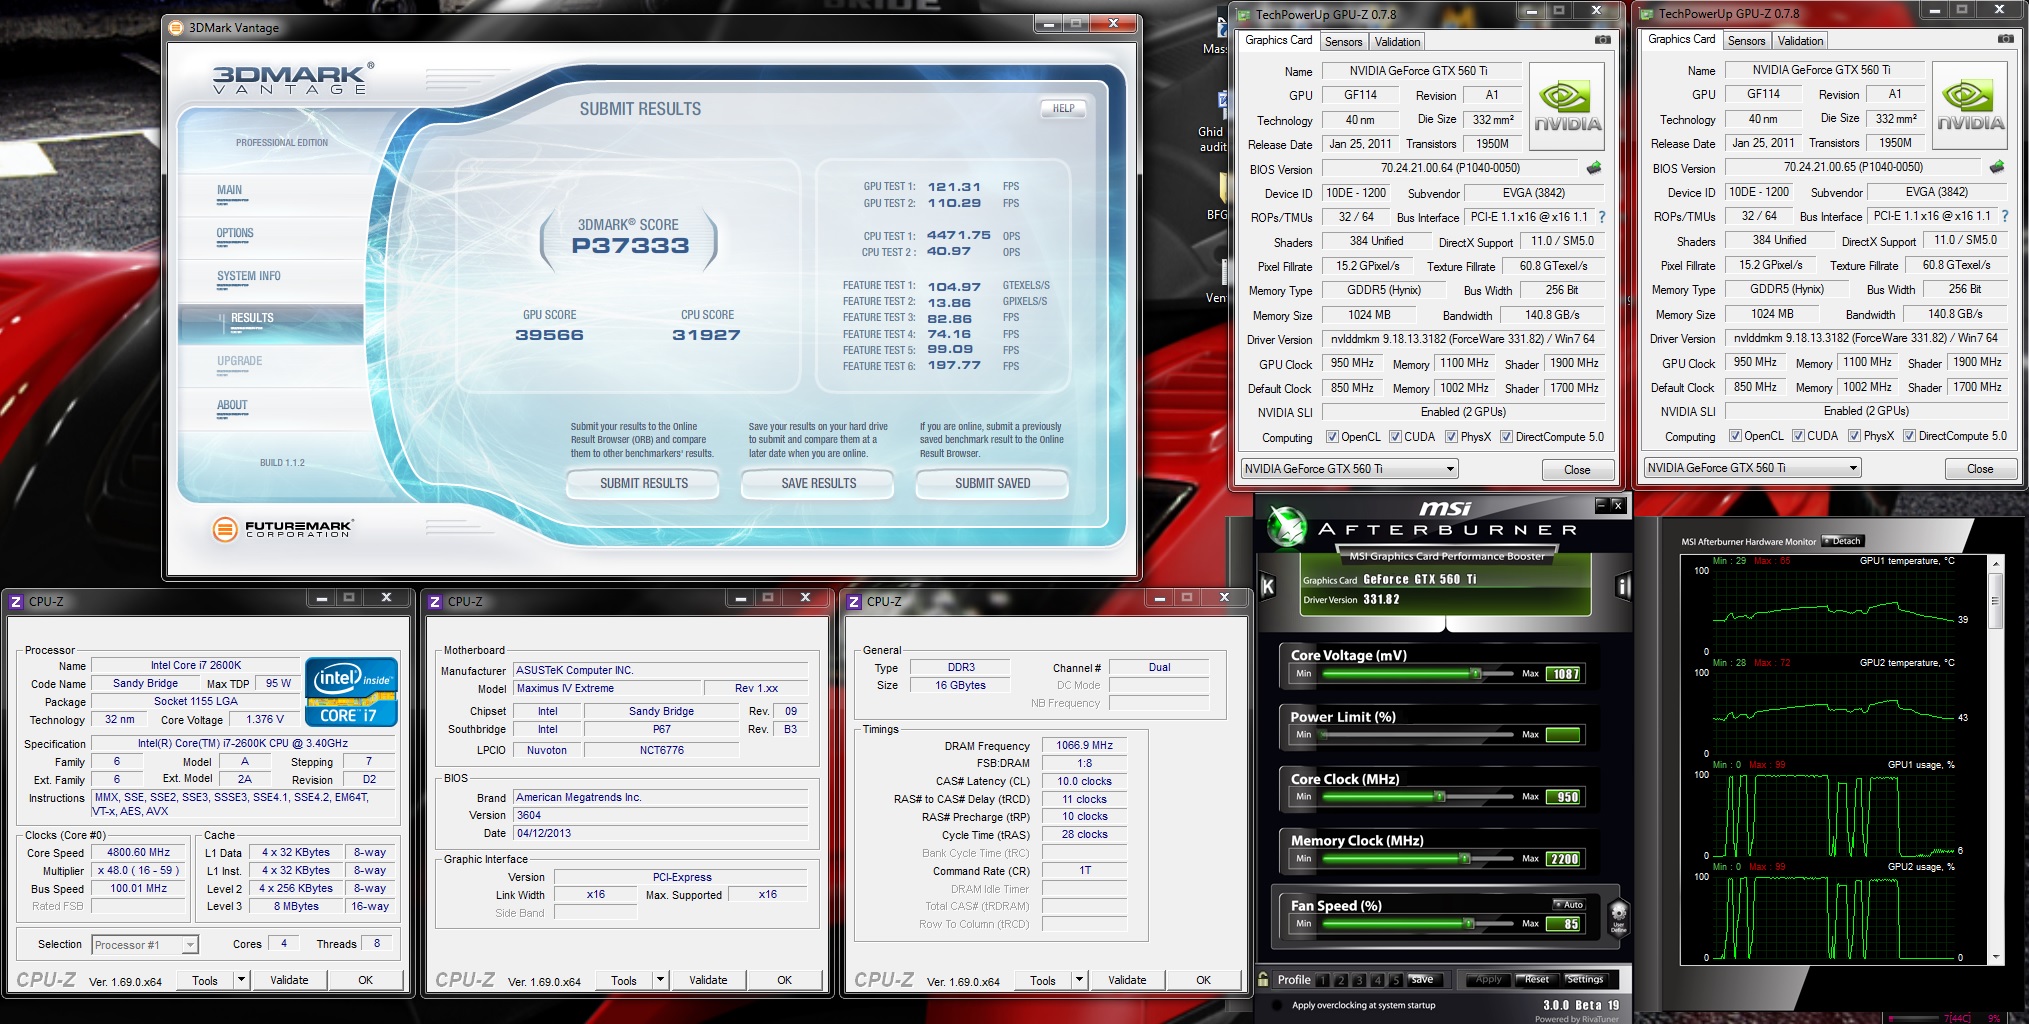2029x1024 pixels.
Task: Click the camera screenshot icon in right GPU-Z window
Action: (x=2006, y=39)
